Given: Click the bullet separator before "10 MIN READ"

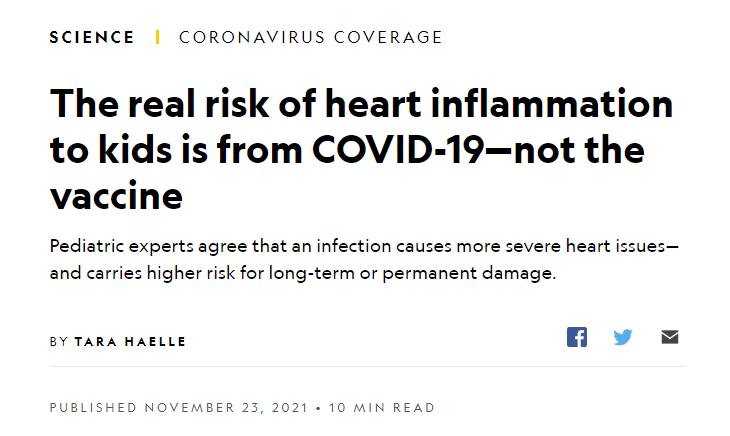Looking at the screenshot, I should tap(318, 408).
